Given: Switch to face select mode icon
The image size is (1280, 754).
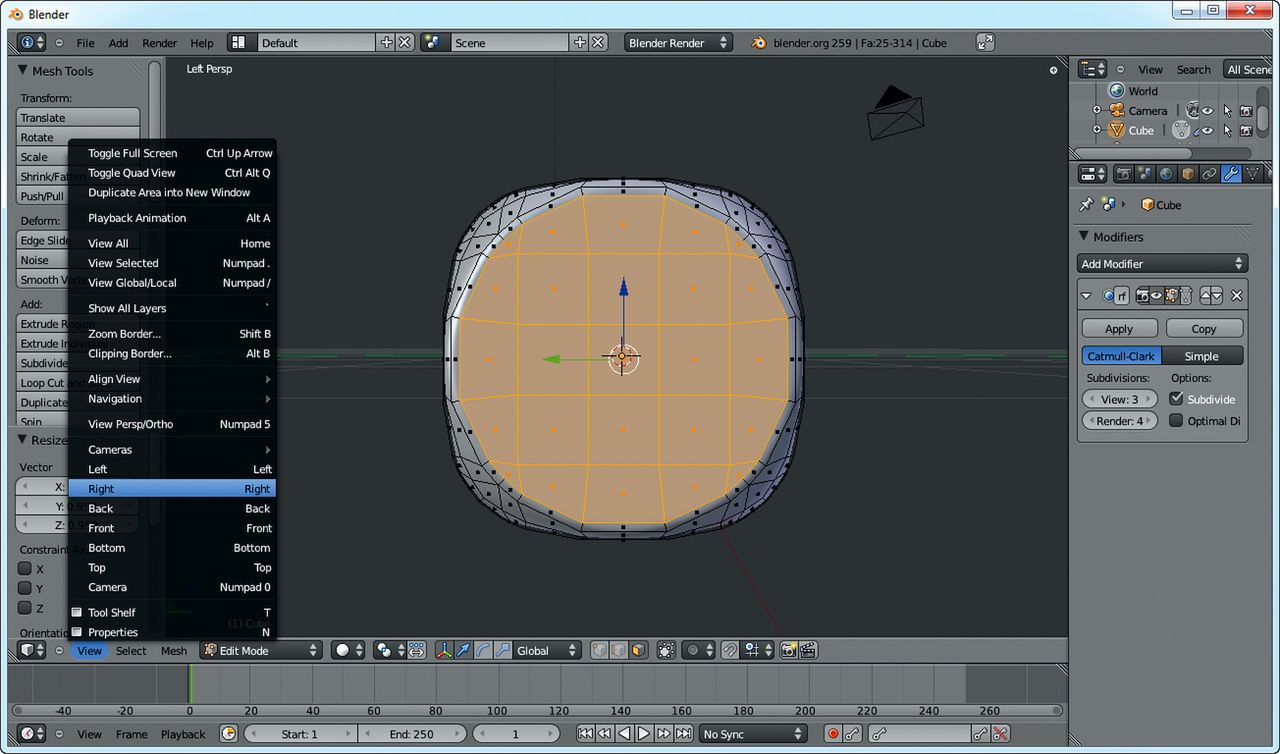Looking at the screenshot, I should tap(638, 650).
